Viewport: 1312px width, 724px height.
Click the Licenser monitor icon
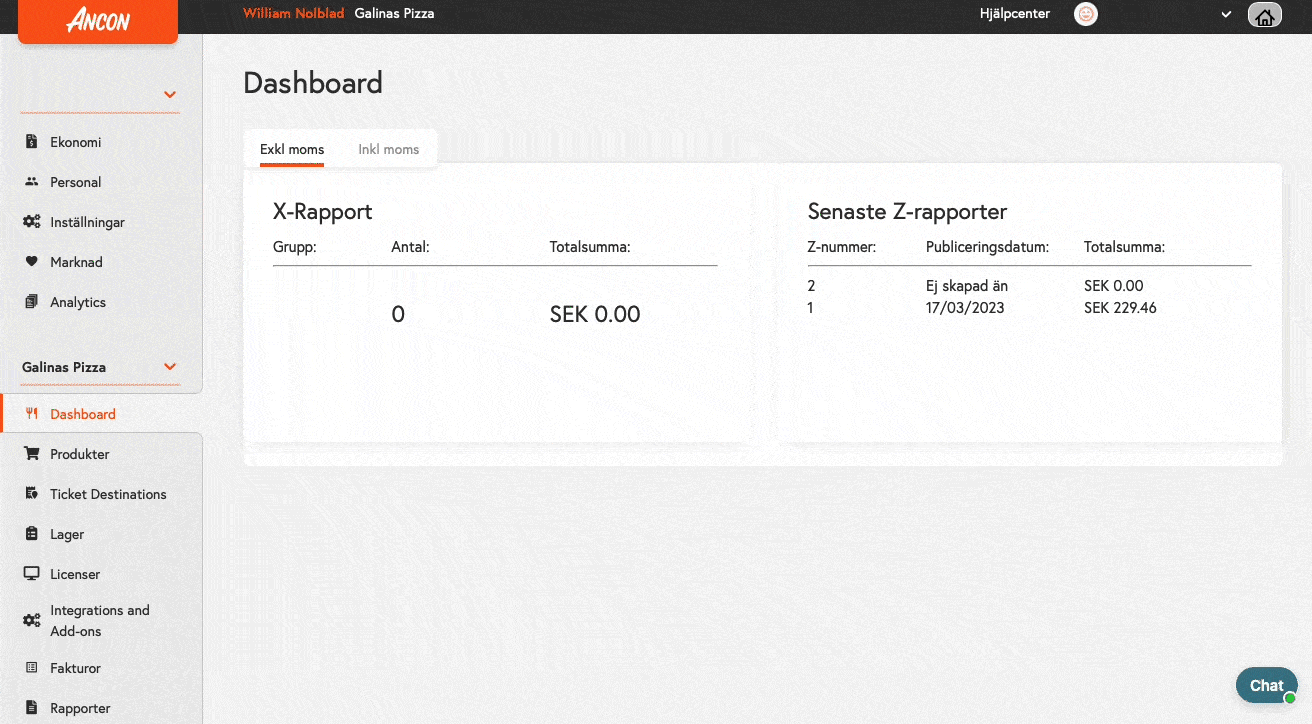(31, 574)
